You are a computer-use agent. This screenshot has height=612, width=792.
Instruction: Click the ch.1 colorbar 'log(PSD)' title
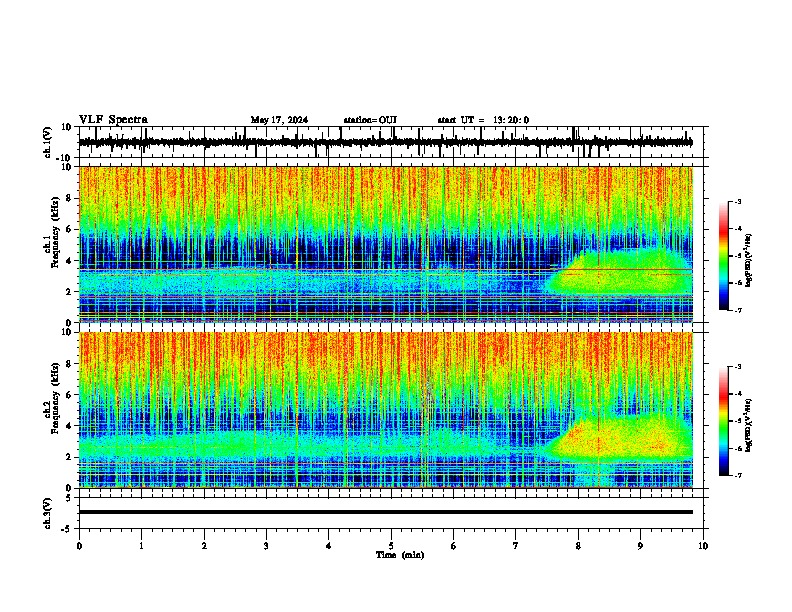click(749, 261)
